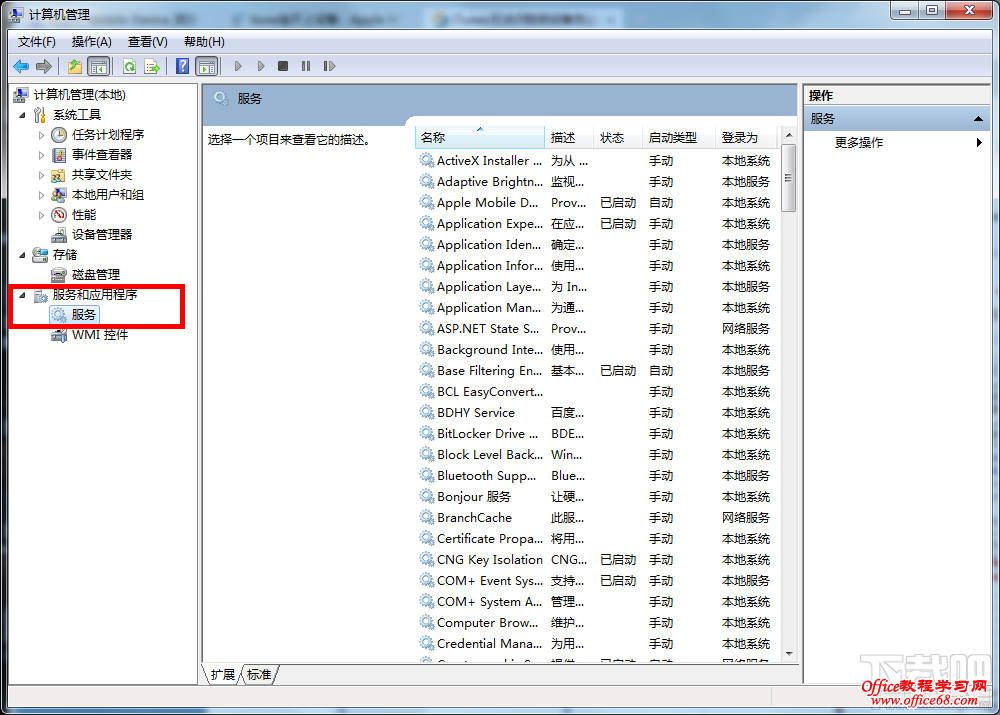Collapse the 服务和应用程序 tree node
Screen dimensions: 1000x715
[x=22, y=295]
